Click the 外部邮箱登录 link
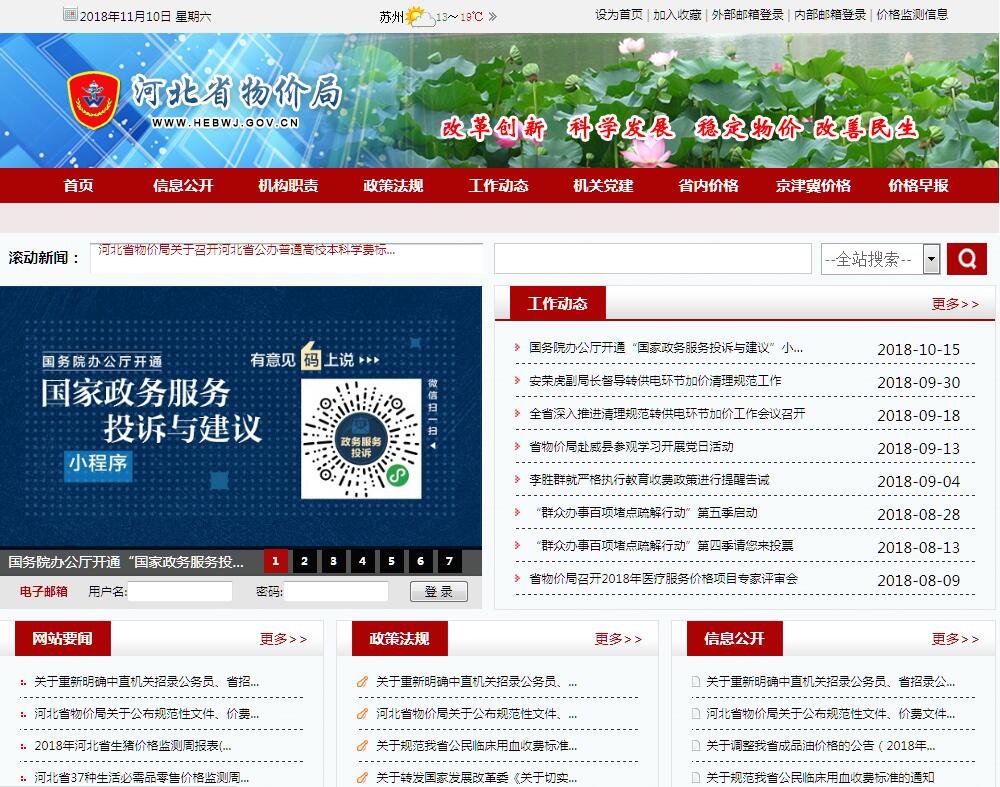Screen dimensions: 1000x787 [747, 15]
